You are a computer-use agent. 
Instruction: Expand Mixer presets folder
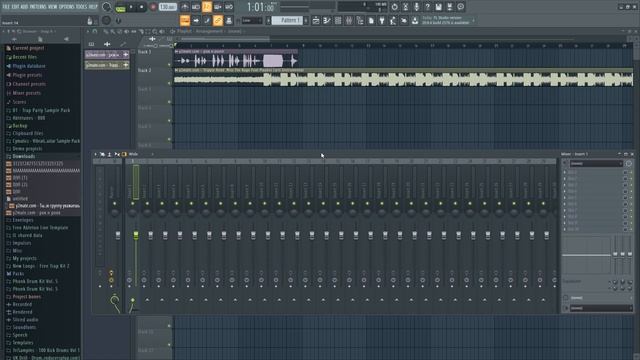pyautogui.click(x=27, y=93)
